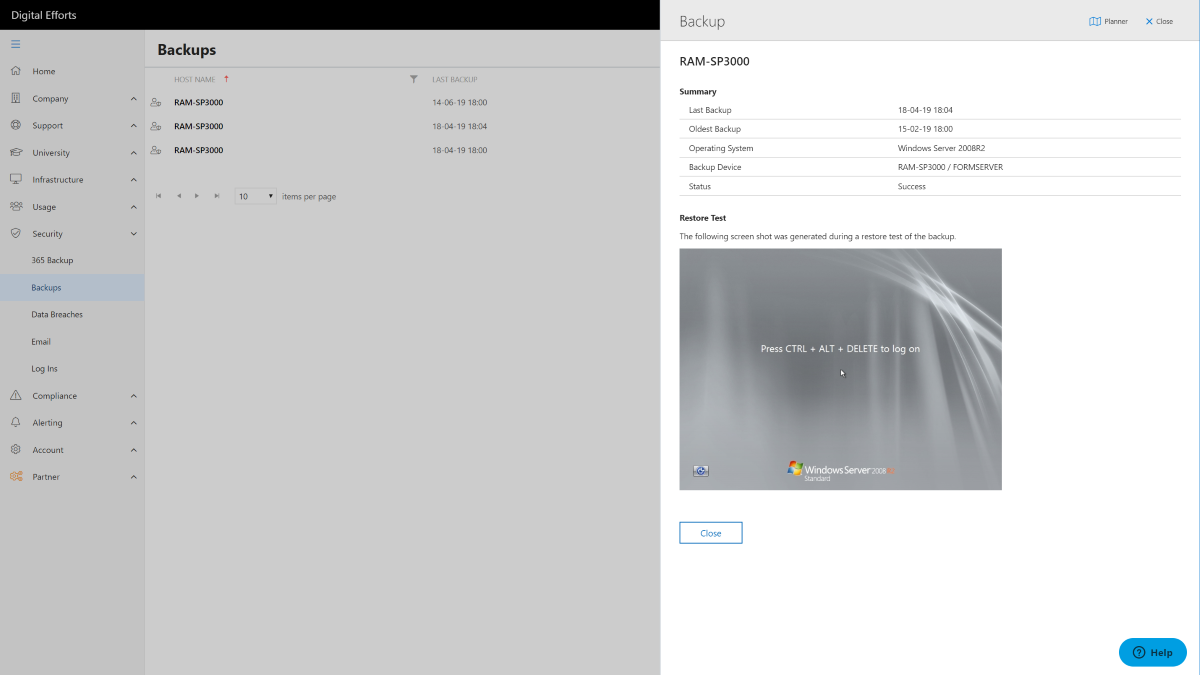Image resolution: width=1200 pixels, height=675 pixels.
Task: Click the Infrastructure monitor icon
Action: click(16, 179)
